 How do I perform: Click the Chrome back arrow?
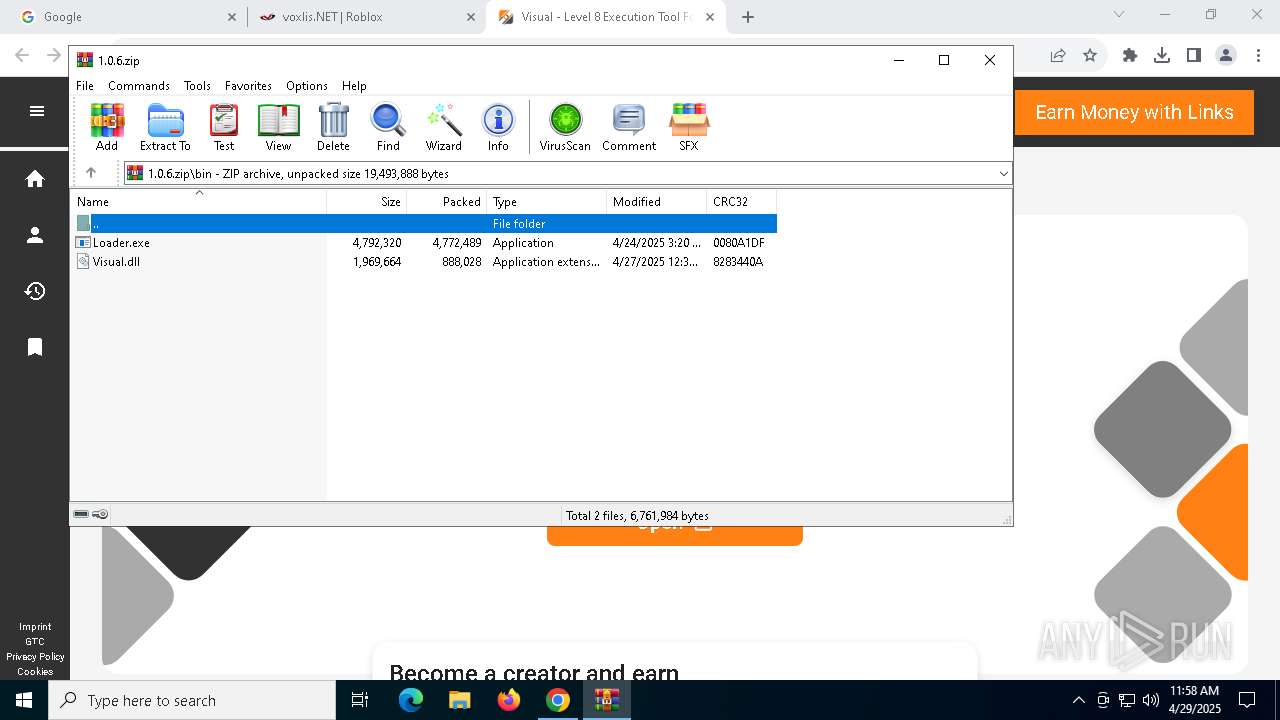22,56
